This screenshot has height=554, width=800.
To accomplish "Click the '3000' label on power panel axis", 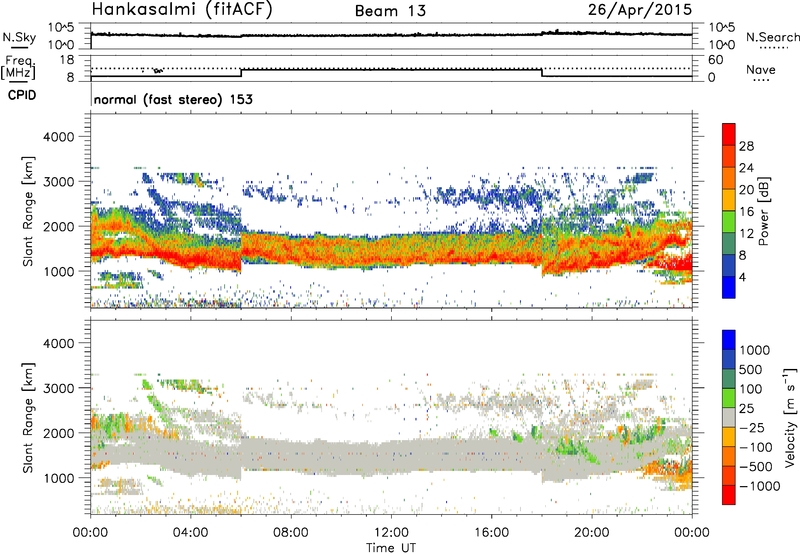I will 58,182.
